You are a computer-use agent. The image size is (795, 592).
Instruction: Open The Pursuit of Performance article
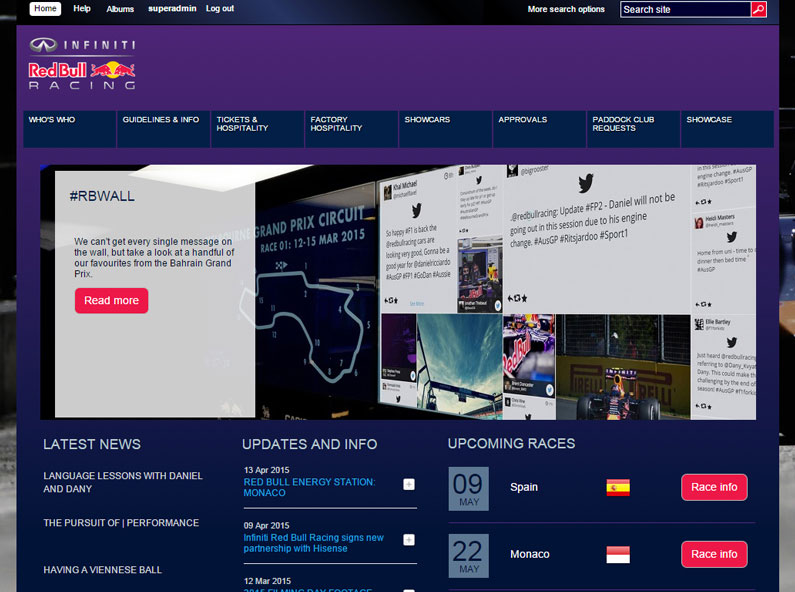click(x=121, y=523)
